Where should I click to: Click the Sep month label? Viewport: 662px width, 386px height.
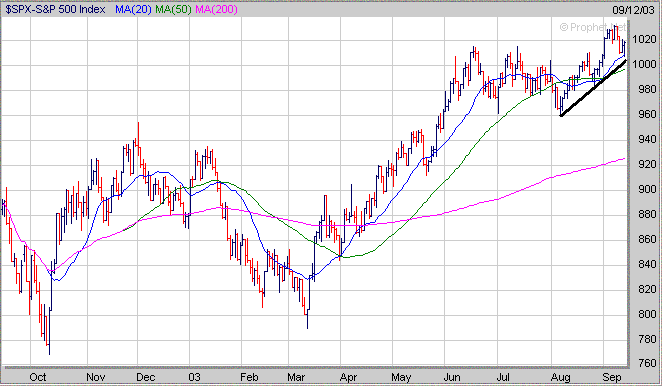[612, 377]
